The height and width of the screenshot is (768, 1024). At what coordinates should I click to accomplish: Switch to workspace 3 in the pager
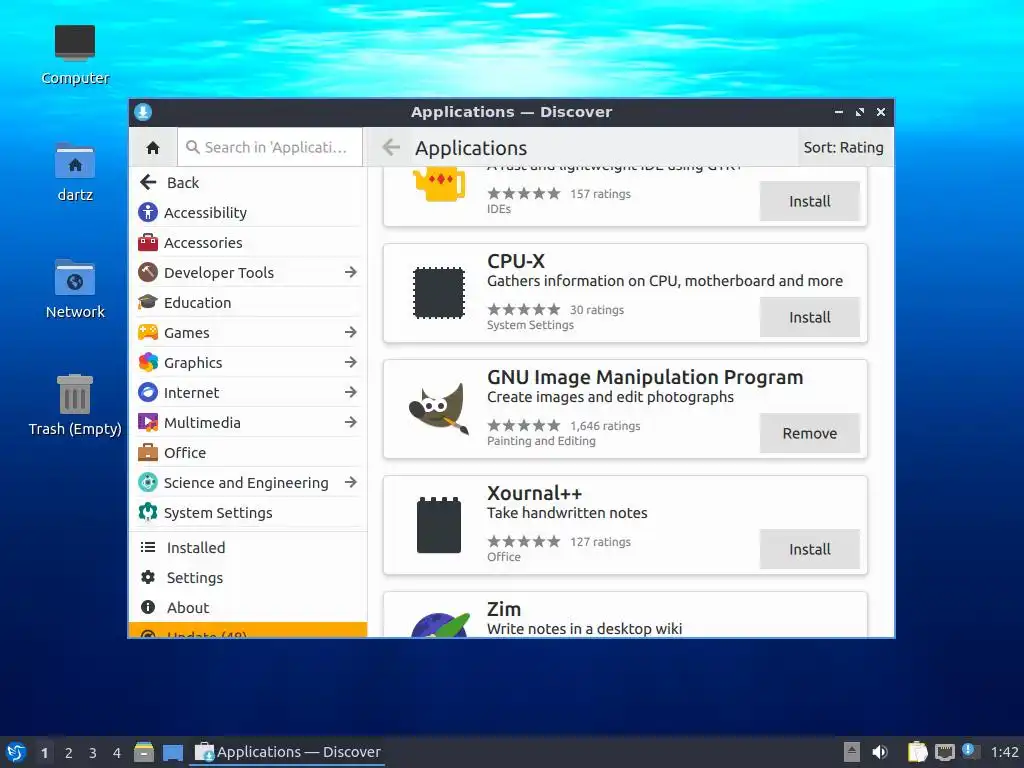tap(93, 753)
